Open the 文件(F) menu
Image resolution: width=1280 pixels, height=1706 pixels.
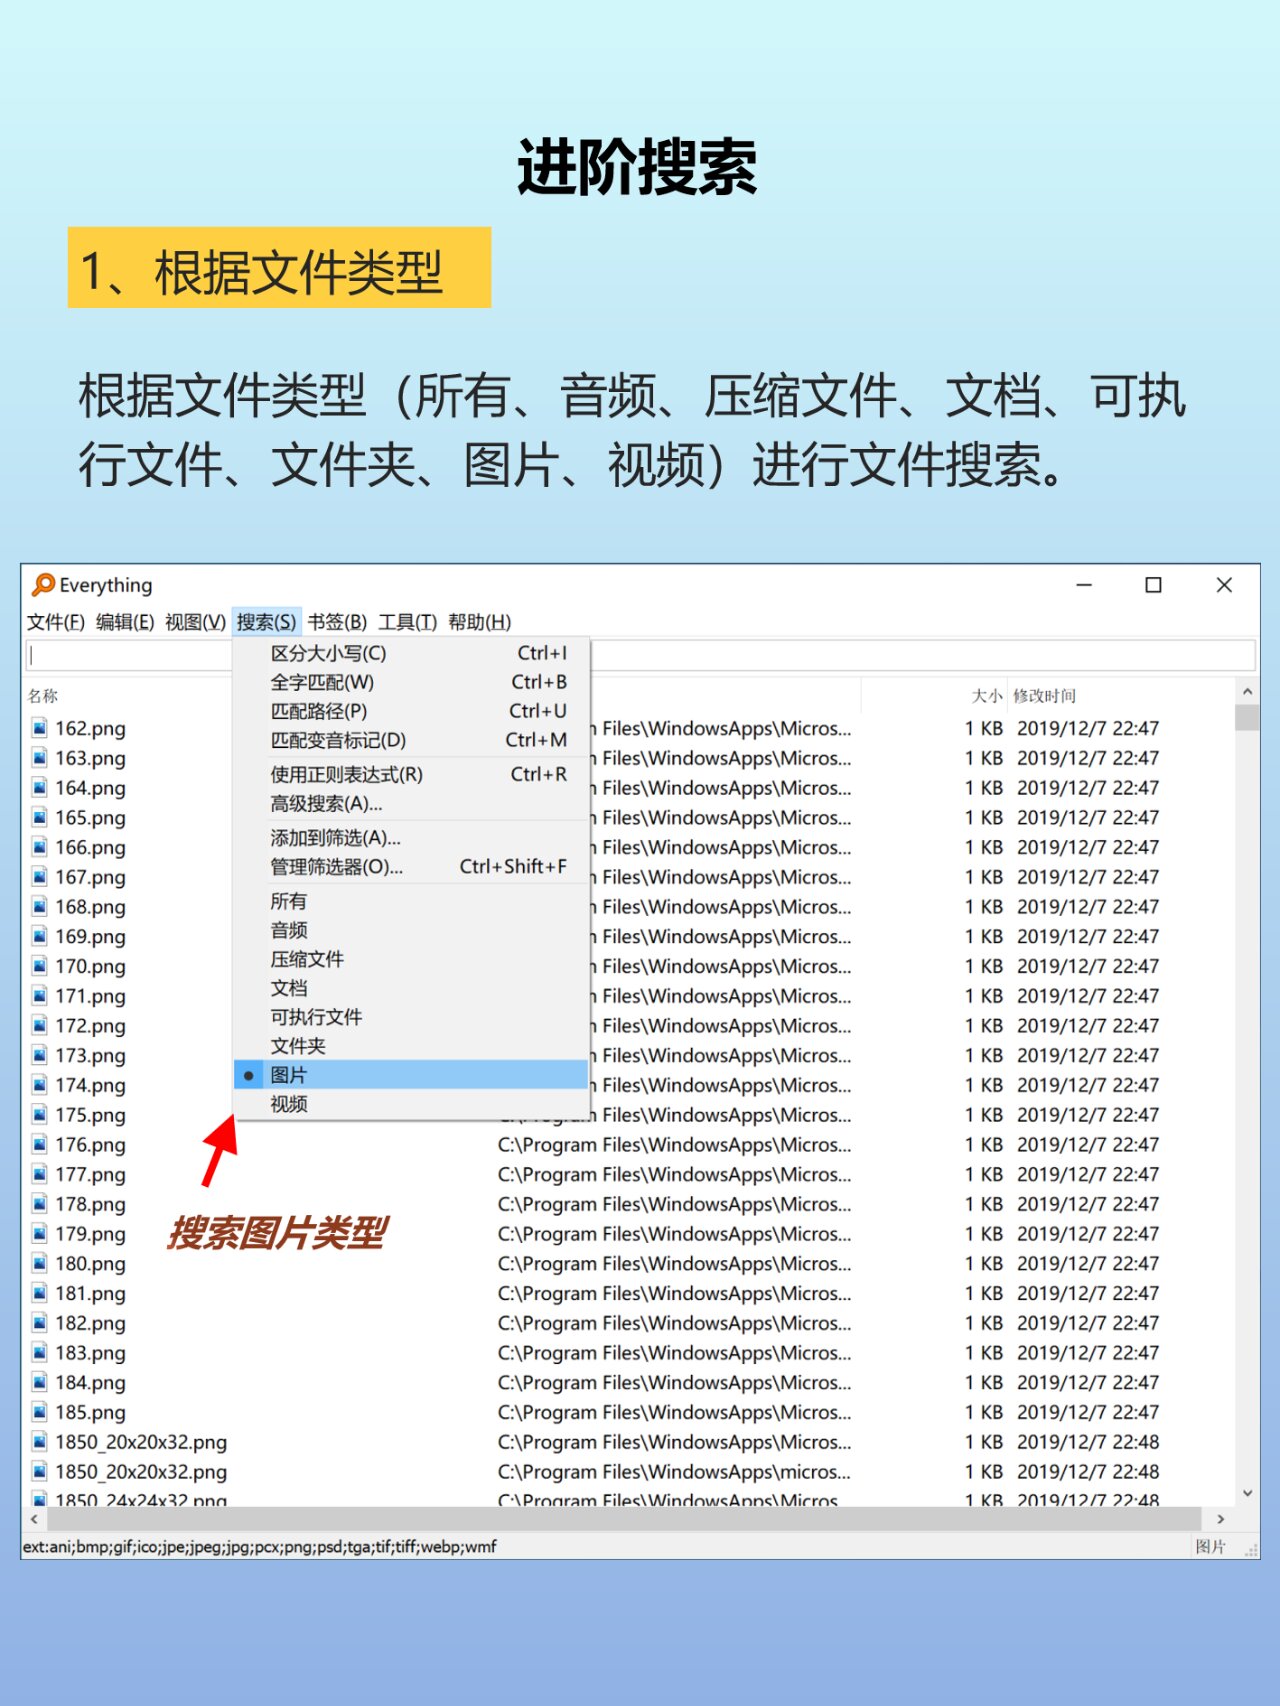56,622
